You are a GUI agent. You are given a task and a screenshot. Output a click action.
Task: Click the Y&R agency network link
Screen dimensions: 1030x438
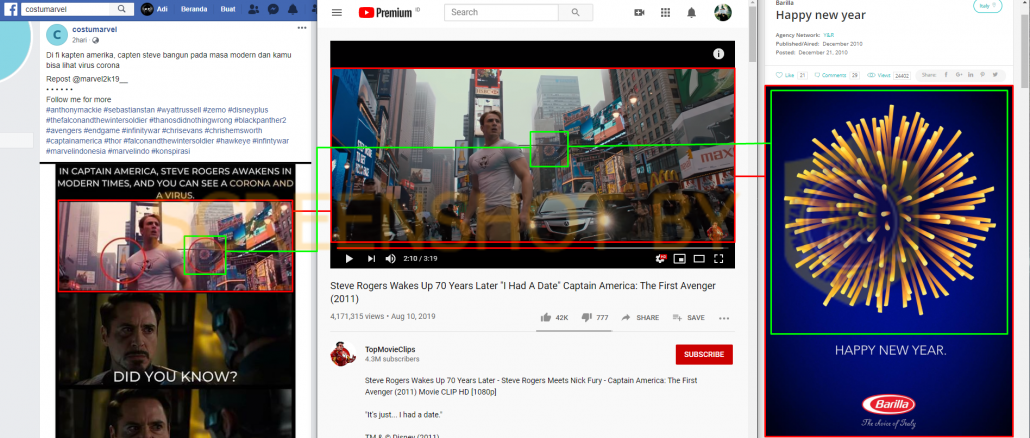[828, 35]
